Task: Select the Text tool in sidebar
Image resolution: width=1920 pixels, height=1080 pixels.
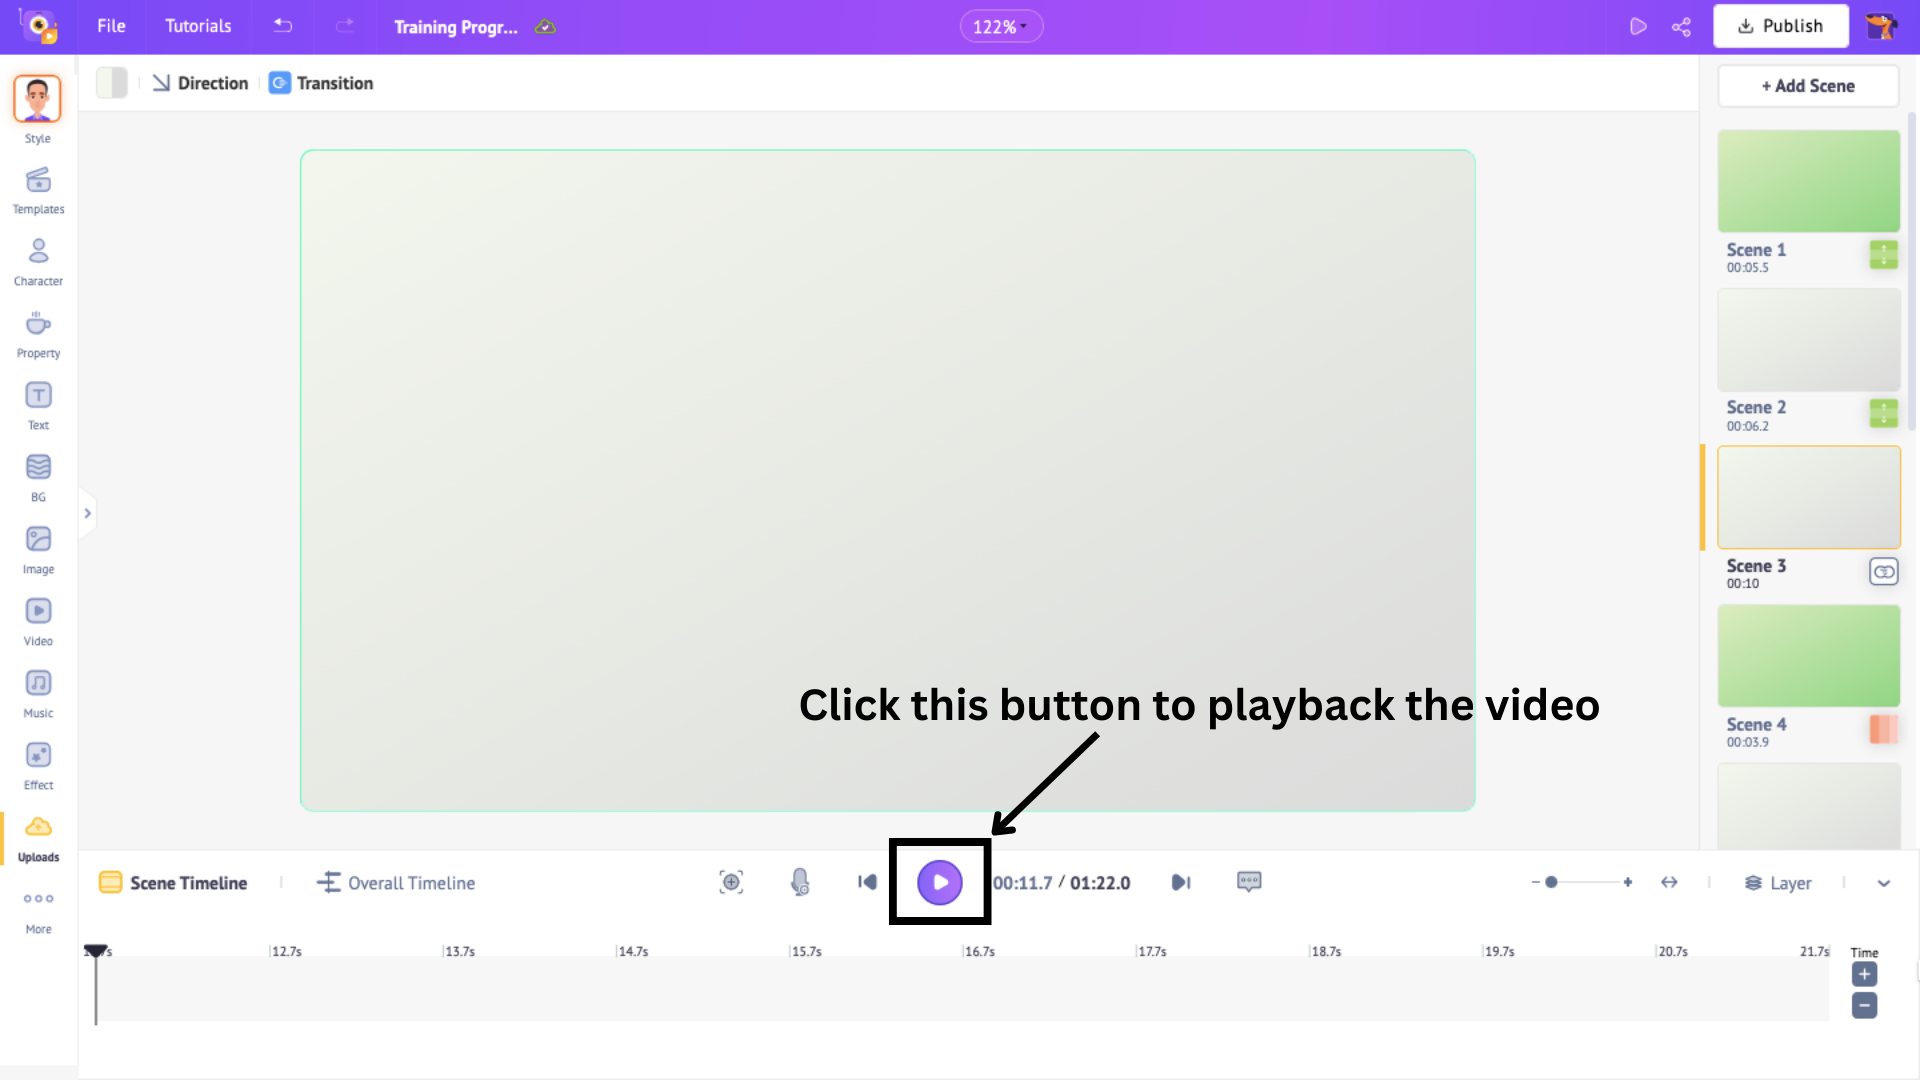Action: (38, 406)
